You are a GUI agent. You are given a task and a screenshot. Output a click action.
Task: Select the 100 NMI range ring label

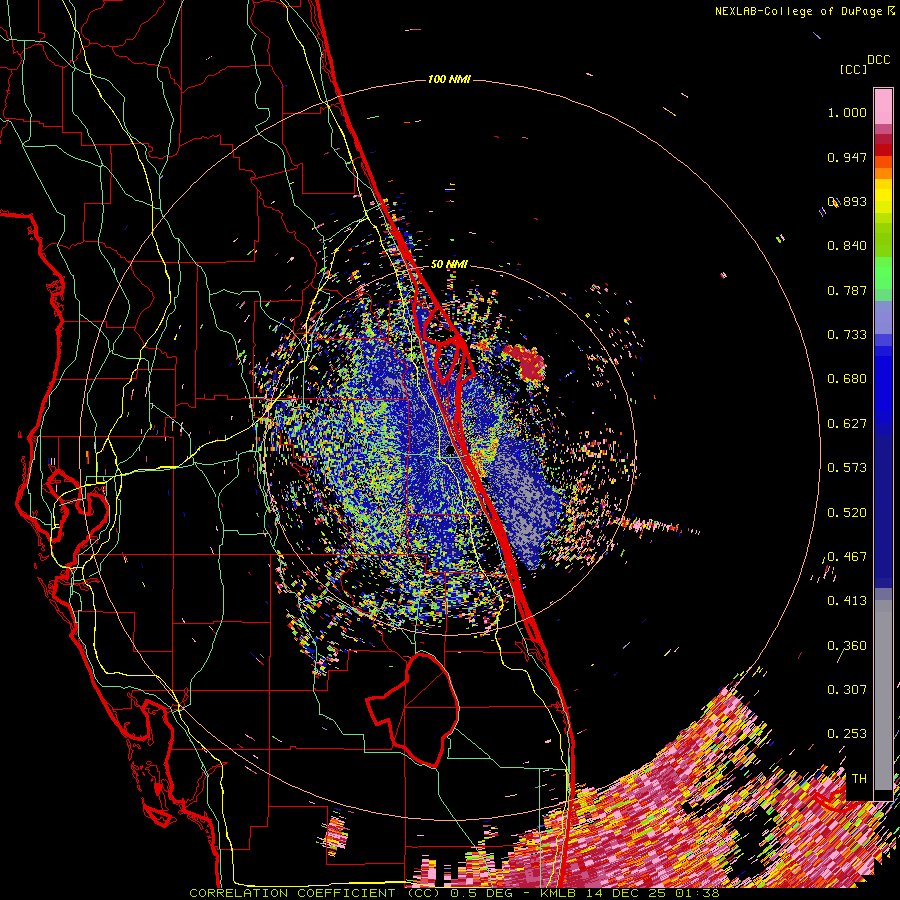[449, 79]
